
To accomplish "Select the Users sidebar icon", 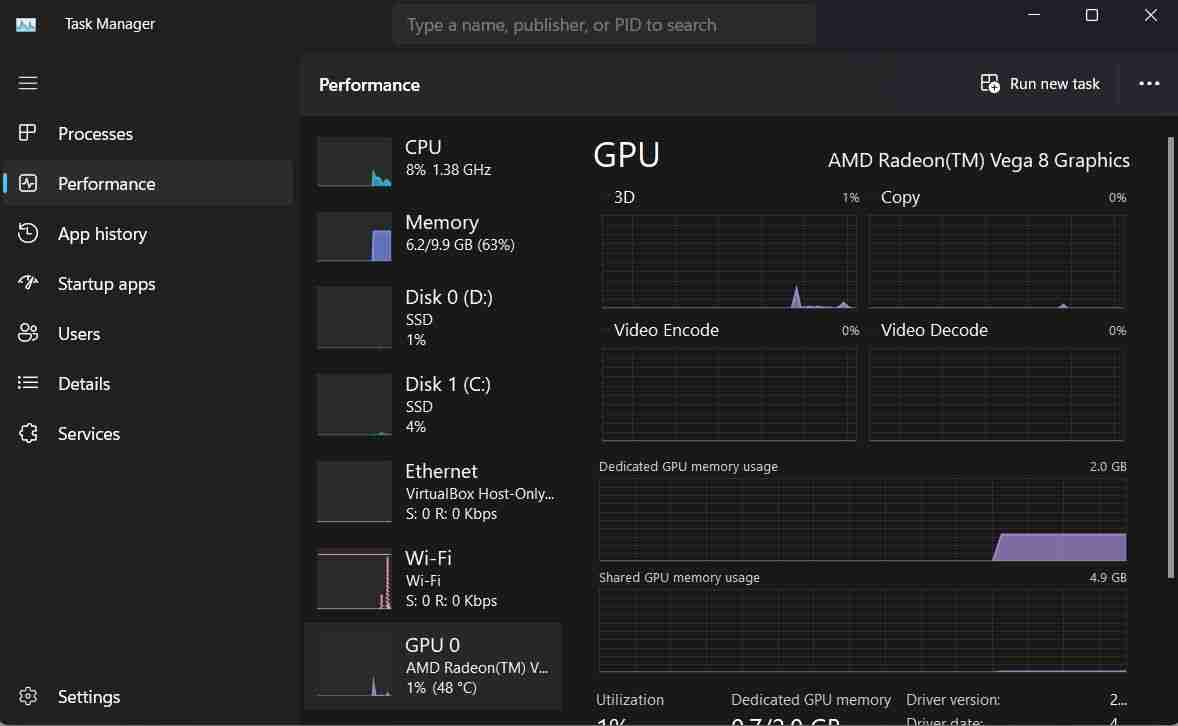I will pos(28,333).
